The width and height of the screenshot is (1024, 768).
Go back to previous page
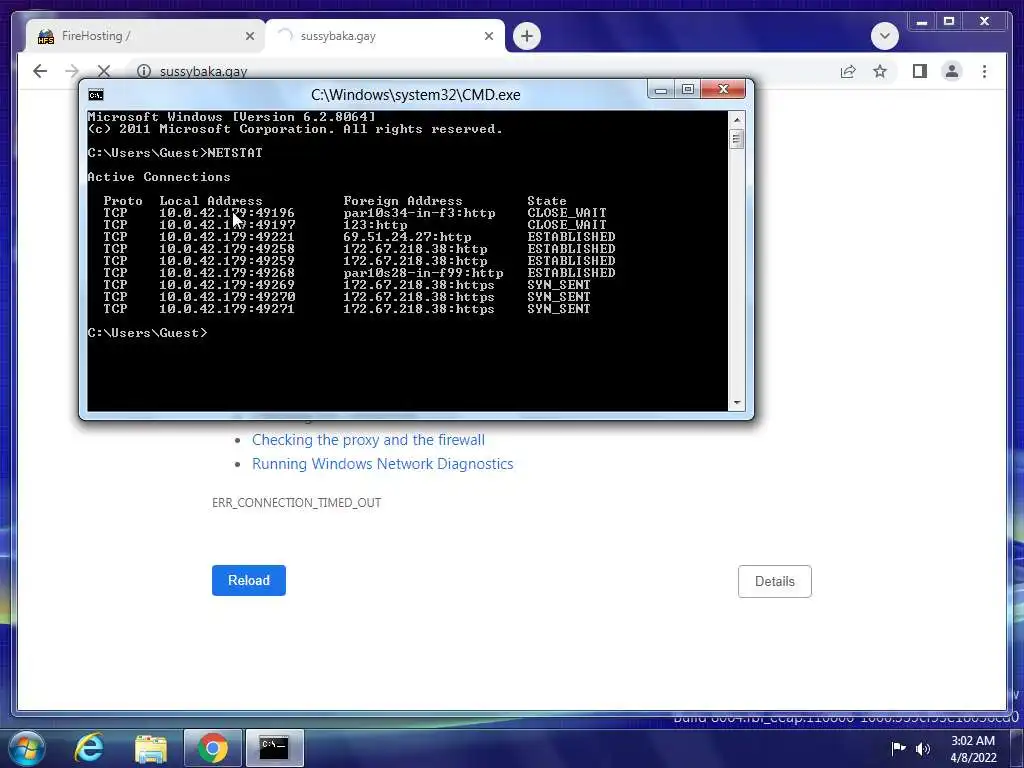(x=40, y=71)
